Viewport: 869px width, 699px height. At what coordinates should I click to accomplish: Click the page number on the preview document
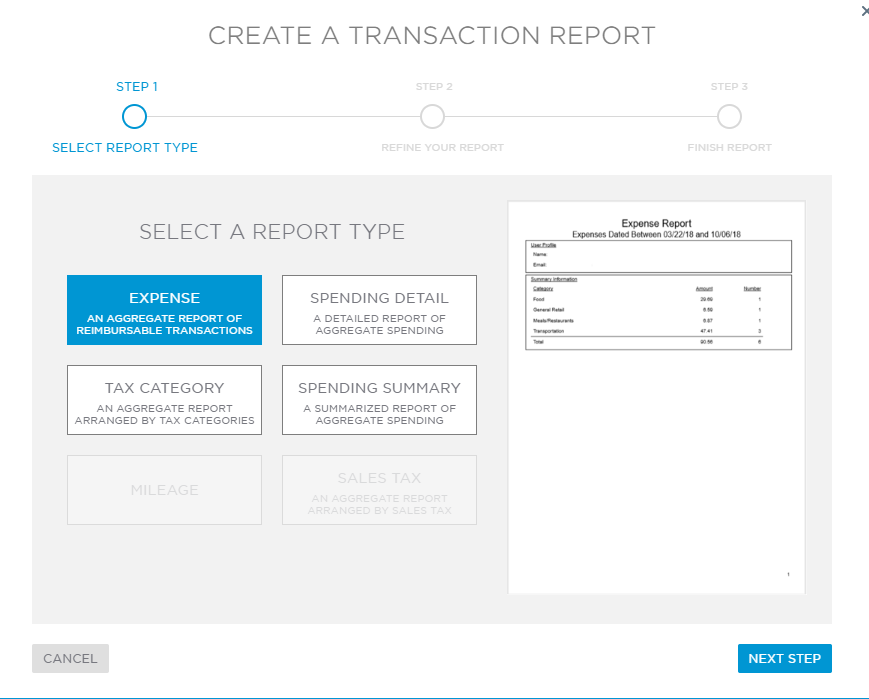(x=786, y=573)
